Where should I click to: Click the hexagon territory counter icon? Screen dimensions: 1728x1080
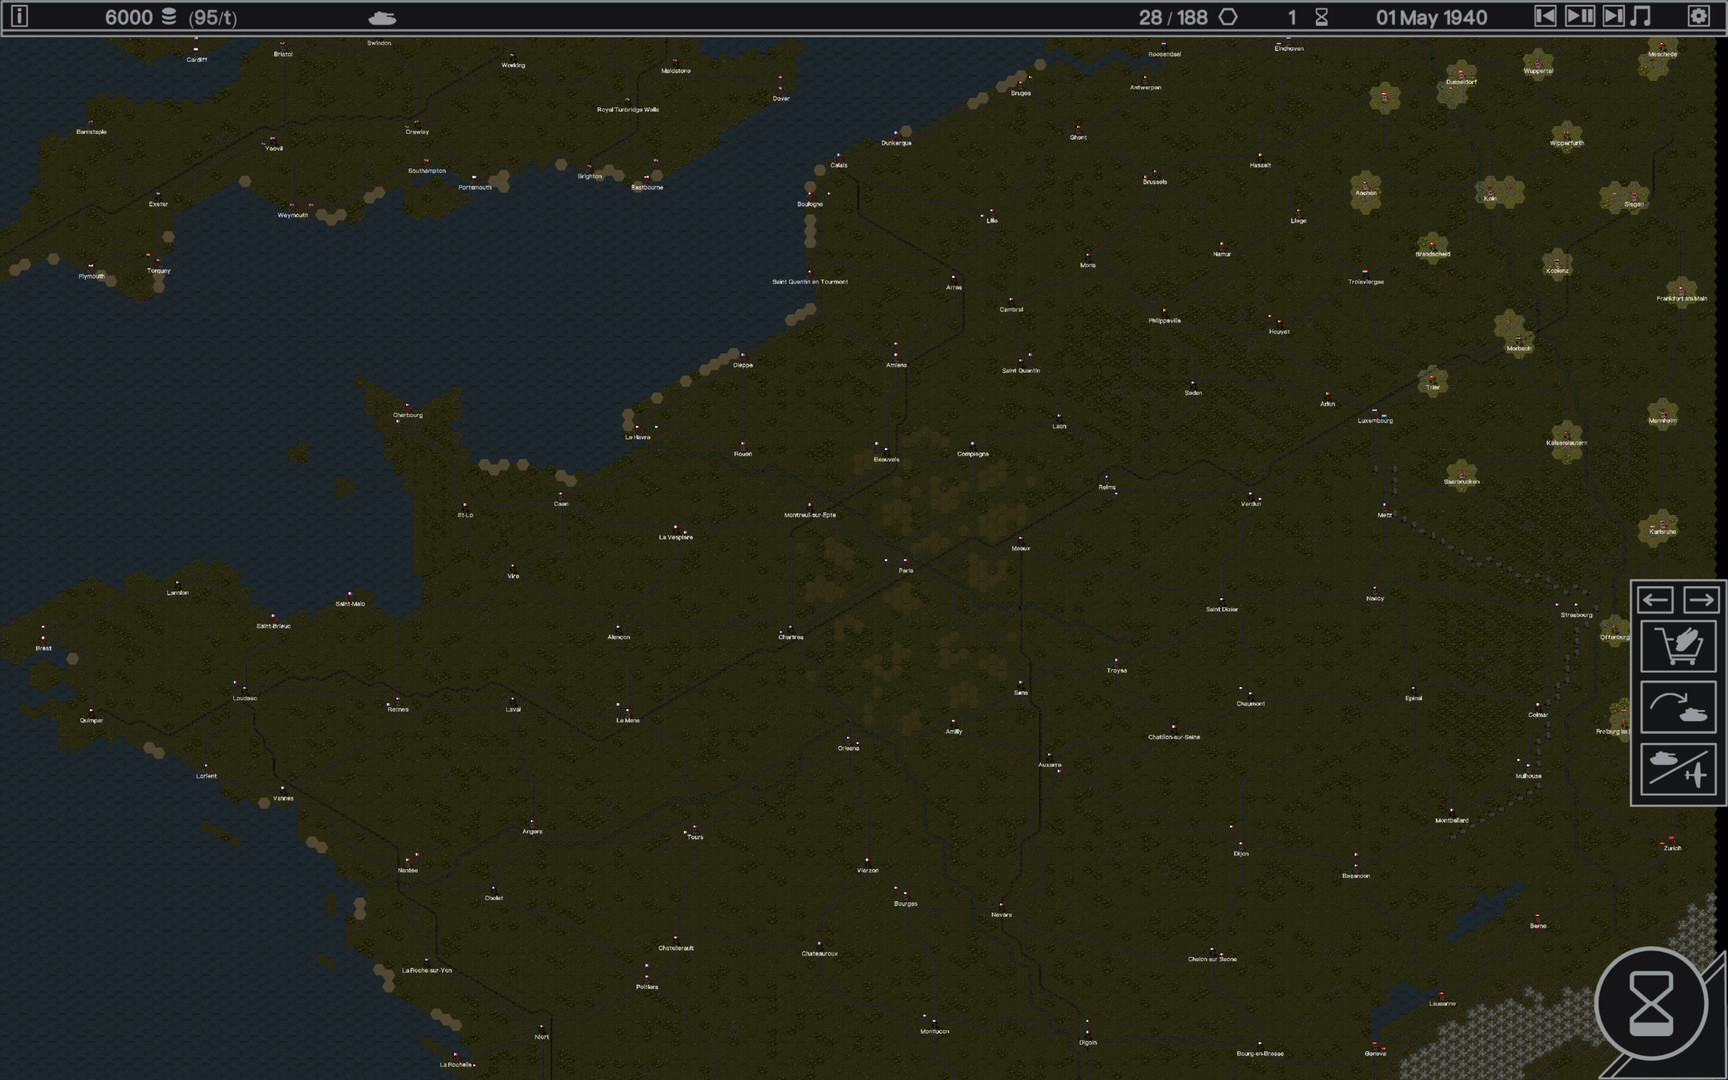pos(1228,17)
